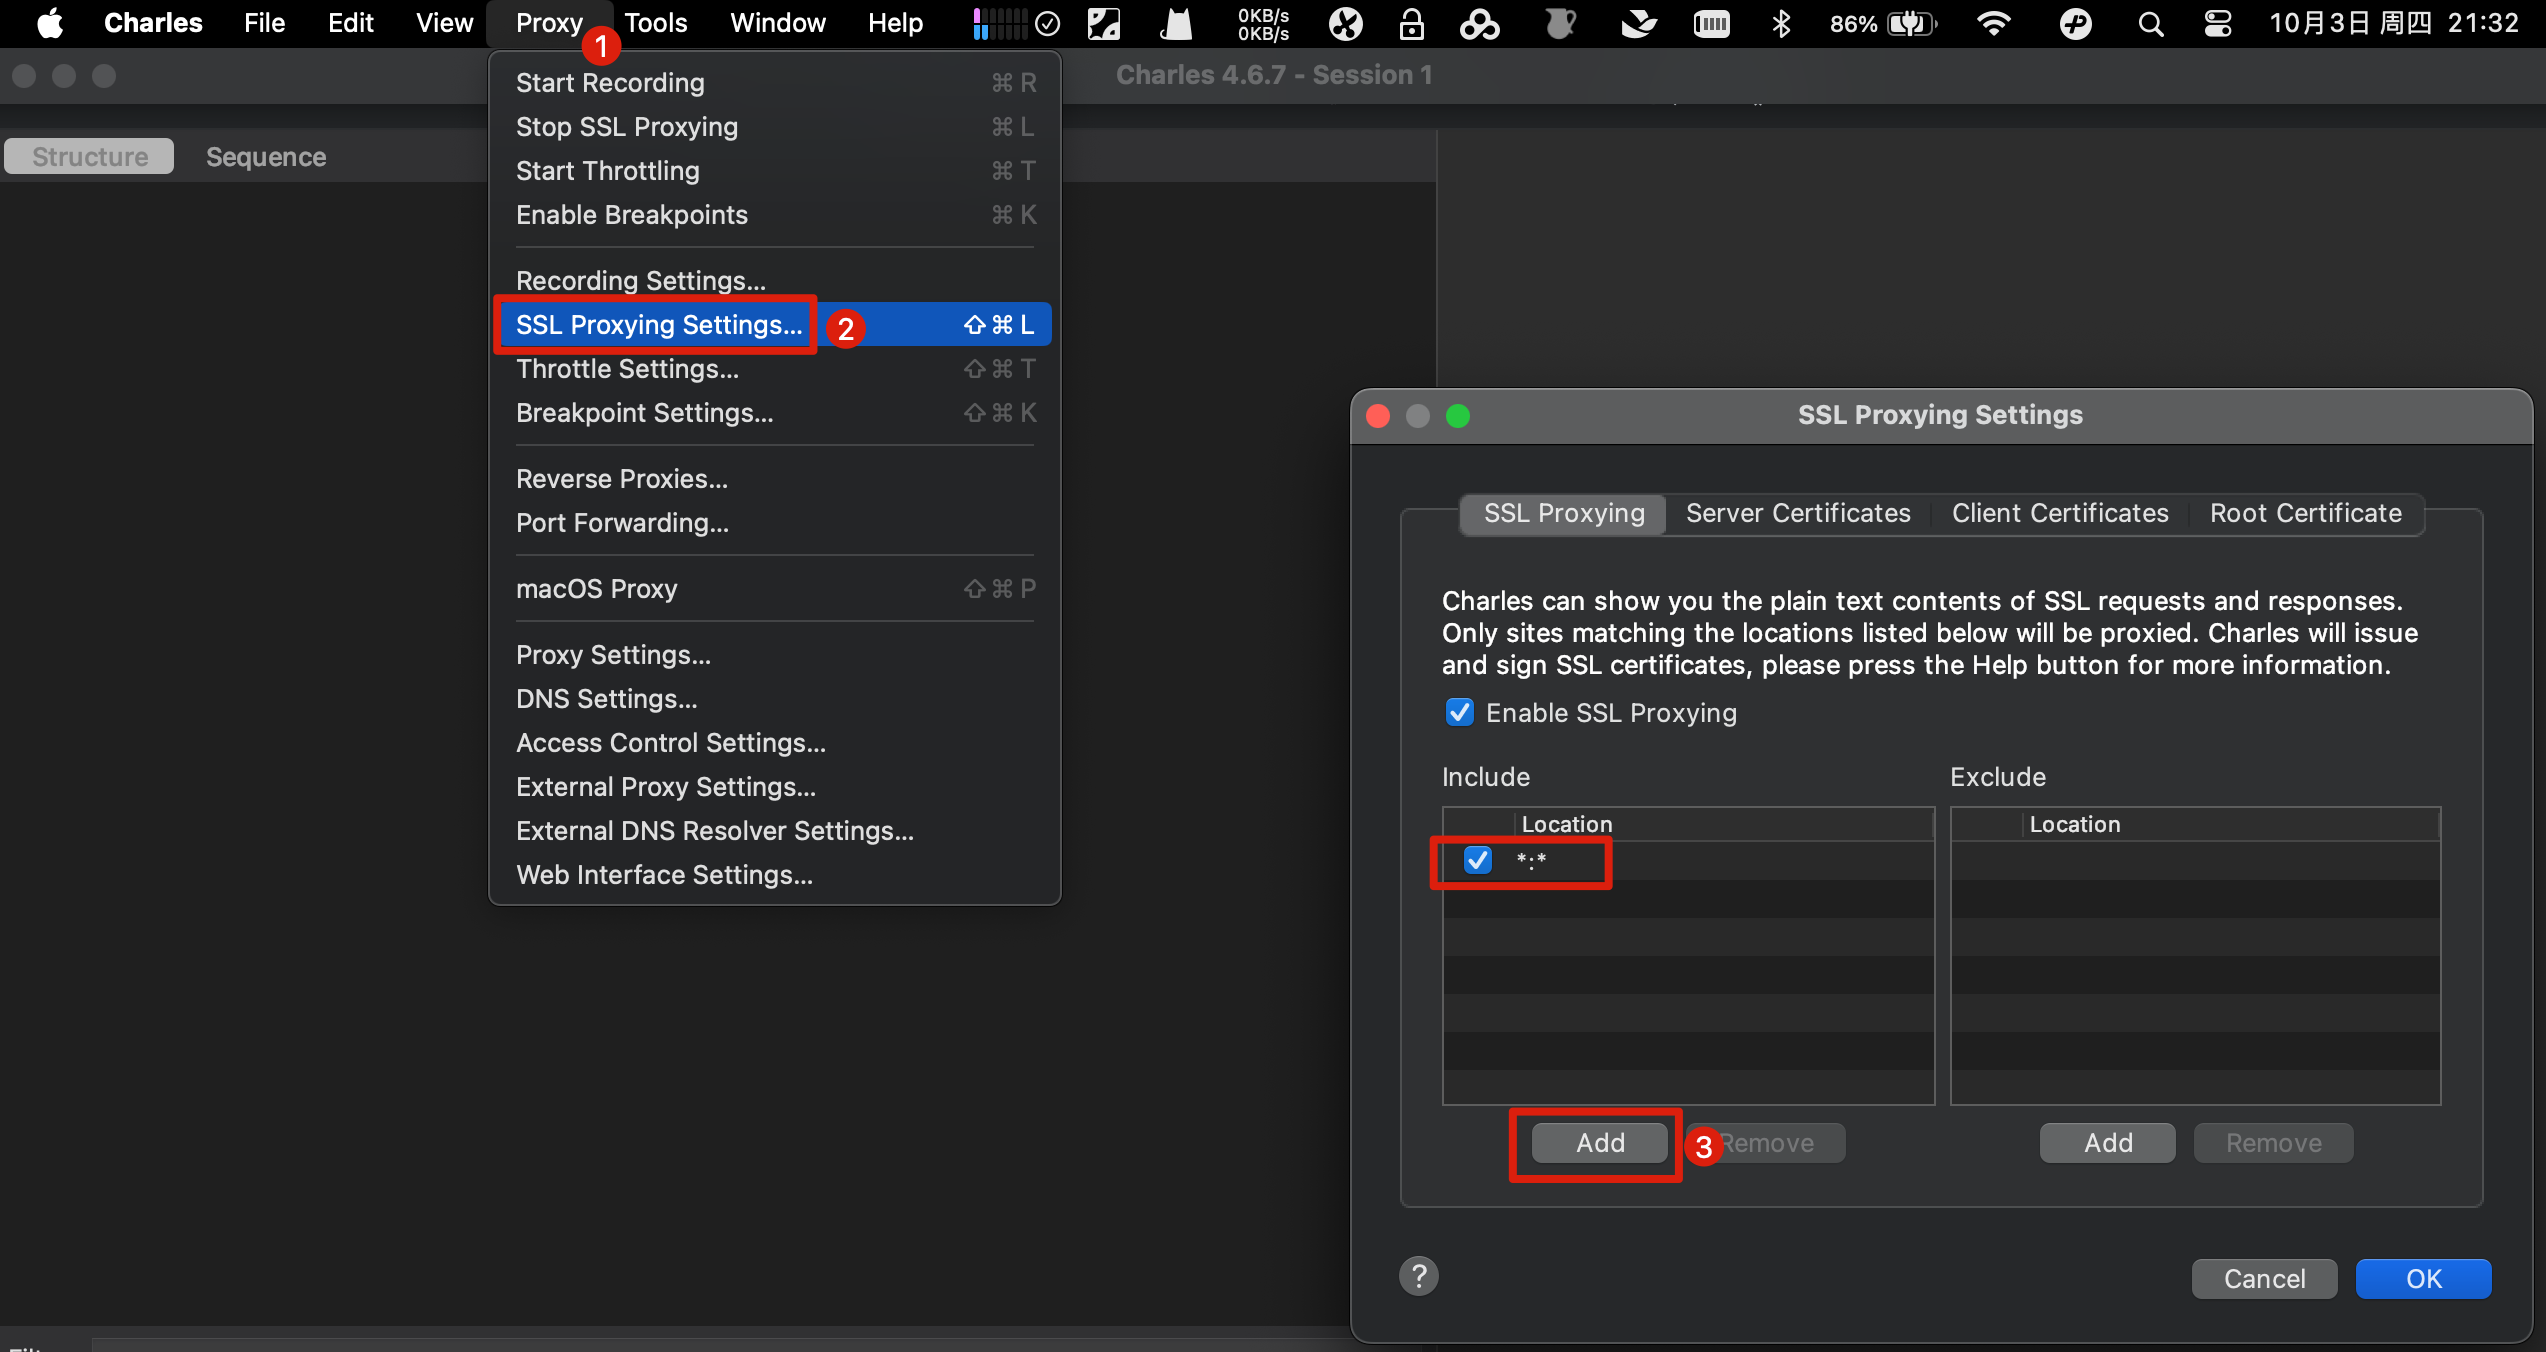Open the Apple menu

(50, 23)
